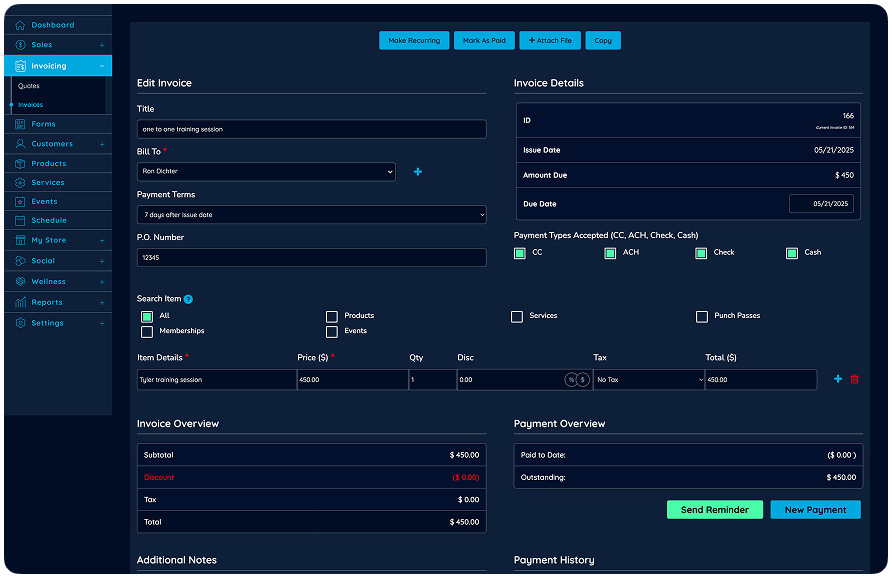Click the Products box icon
The height and width of the screenshot is (578, 892).
click(20, 164)
